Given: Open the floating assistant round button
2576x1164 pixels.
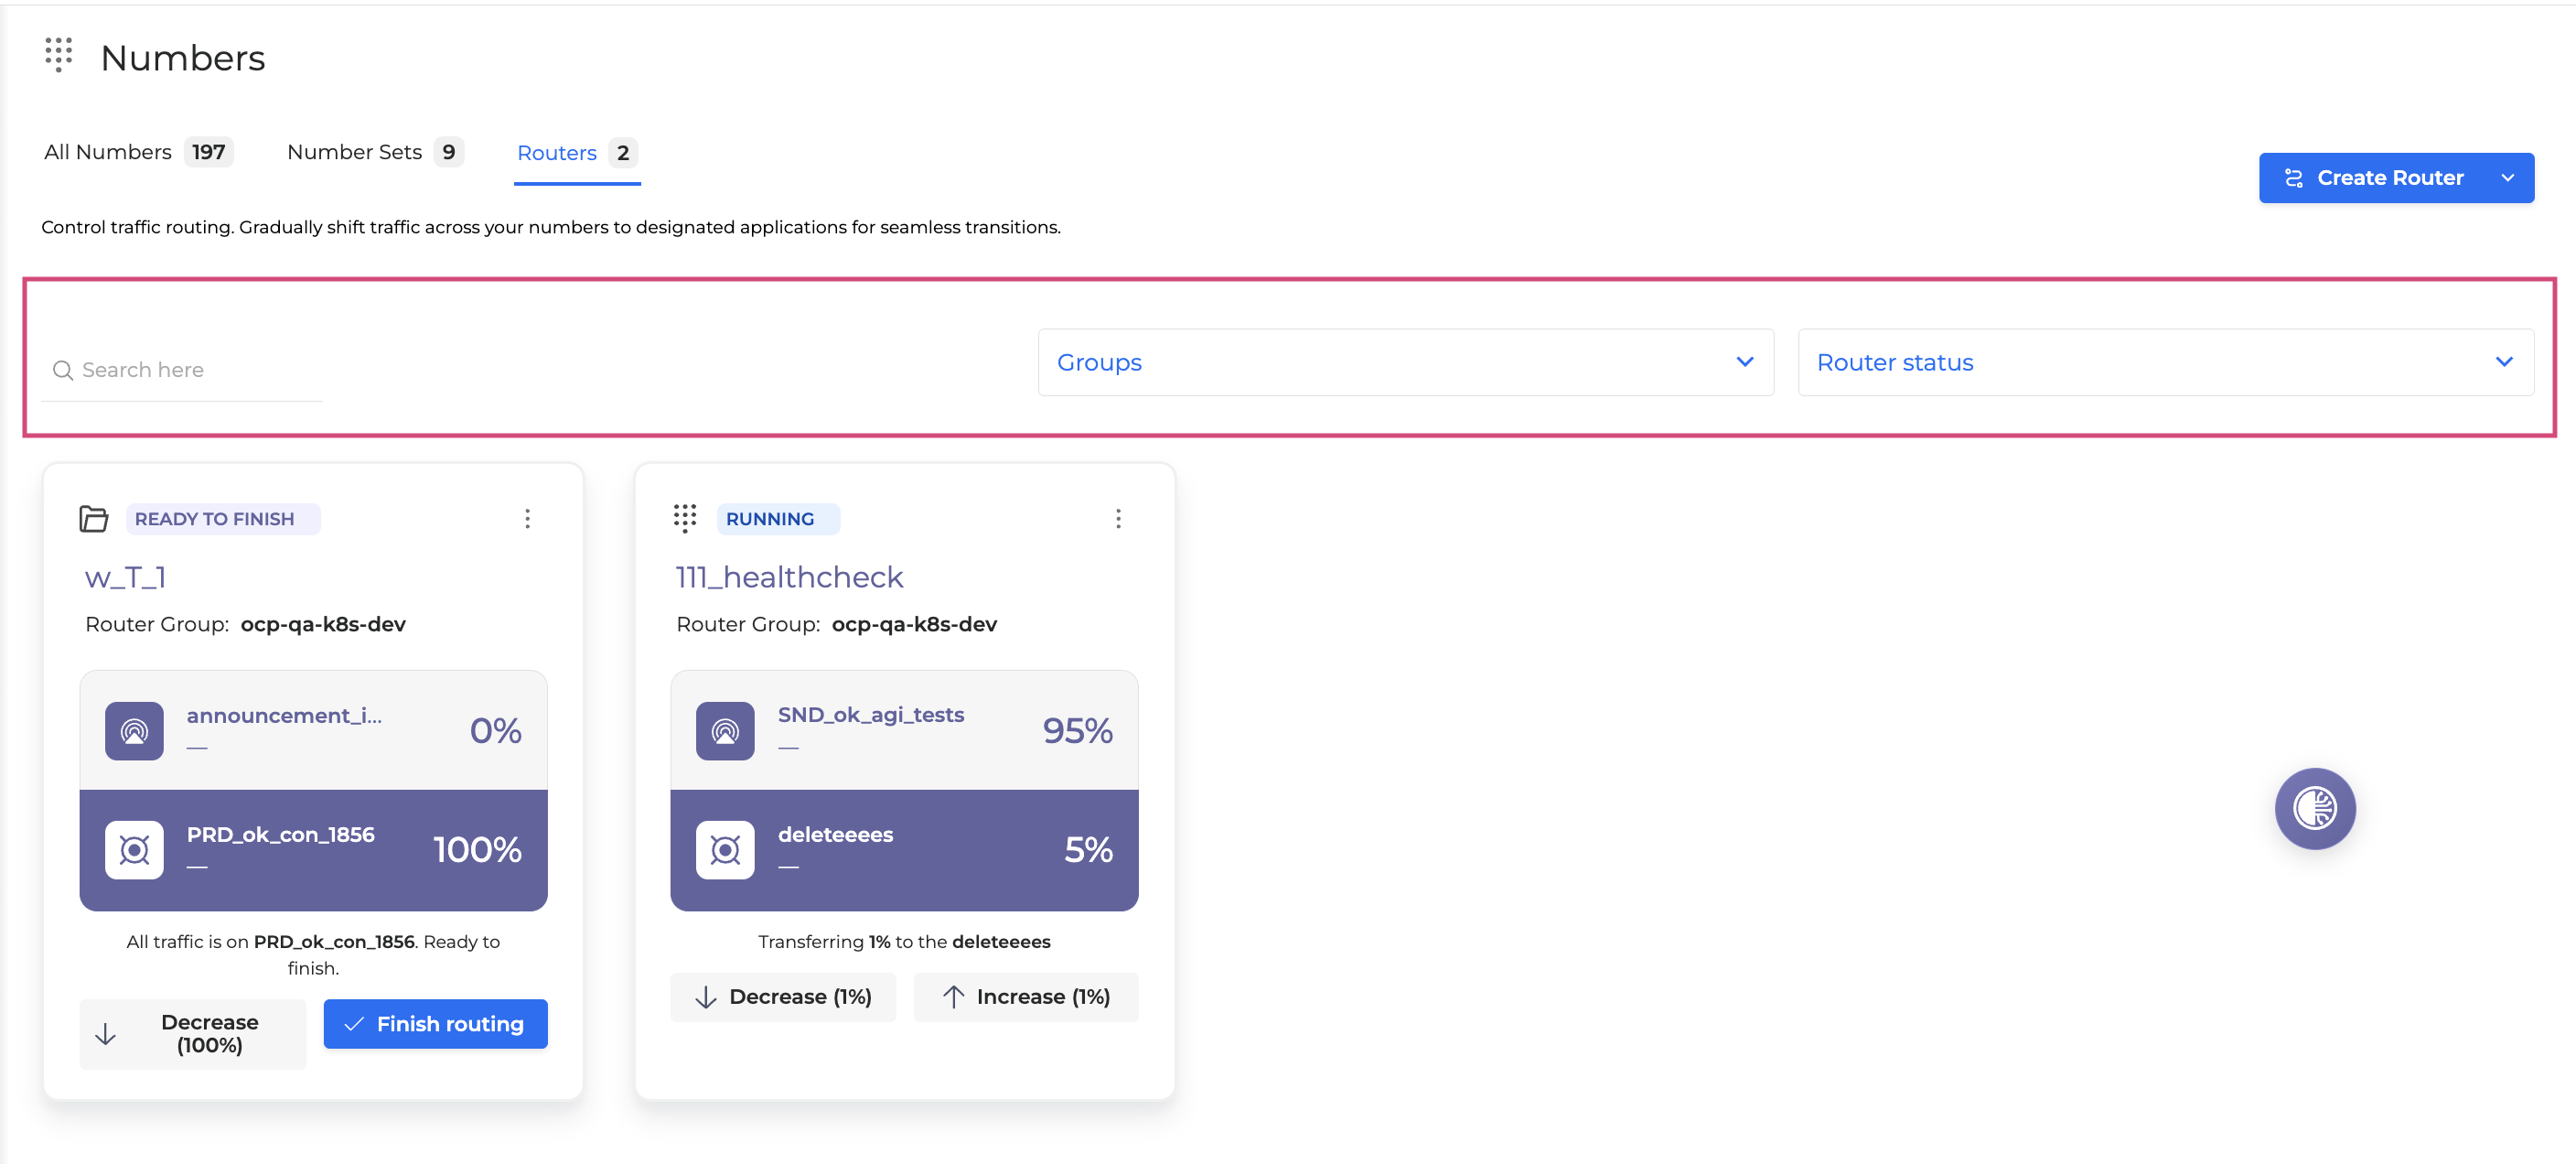Looking at the screenshot, I should (x=2315, y=808).
